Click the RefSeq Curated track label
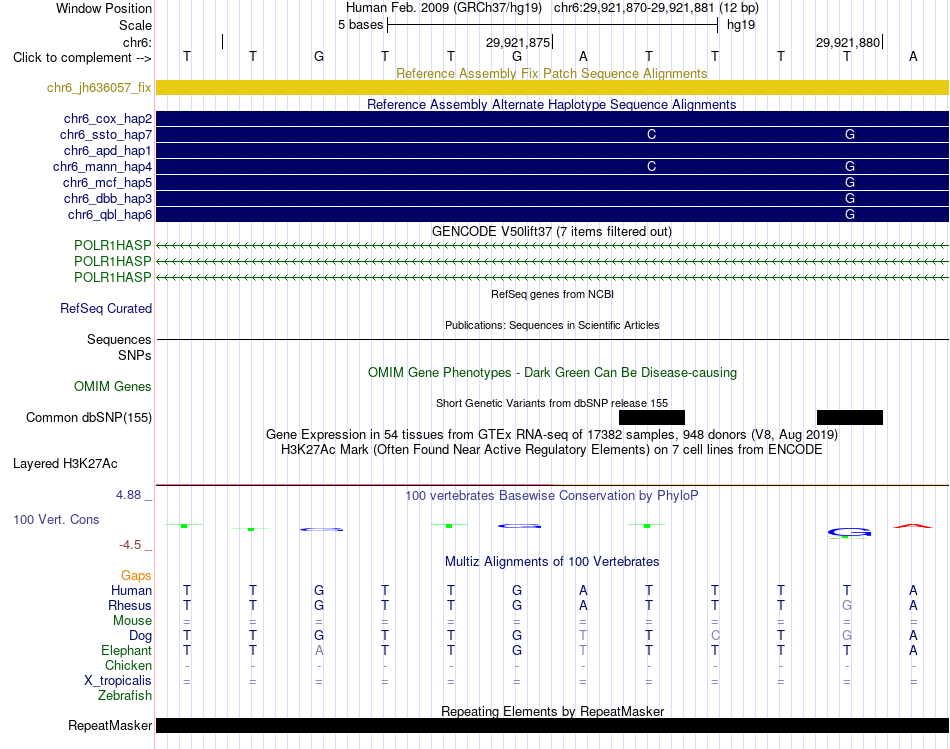This screenshot has width=950, height=749. point(106,308)
